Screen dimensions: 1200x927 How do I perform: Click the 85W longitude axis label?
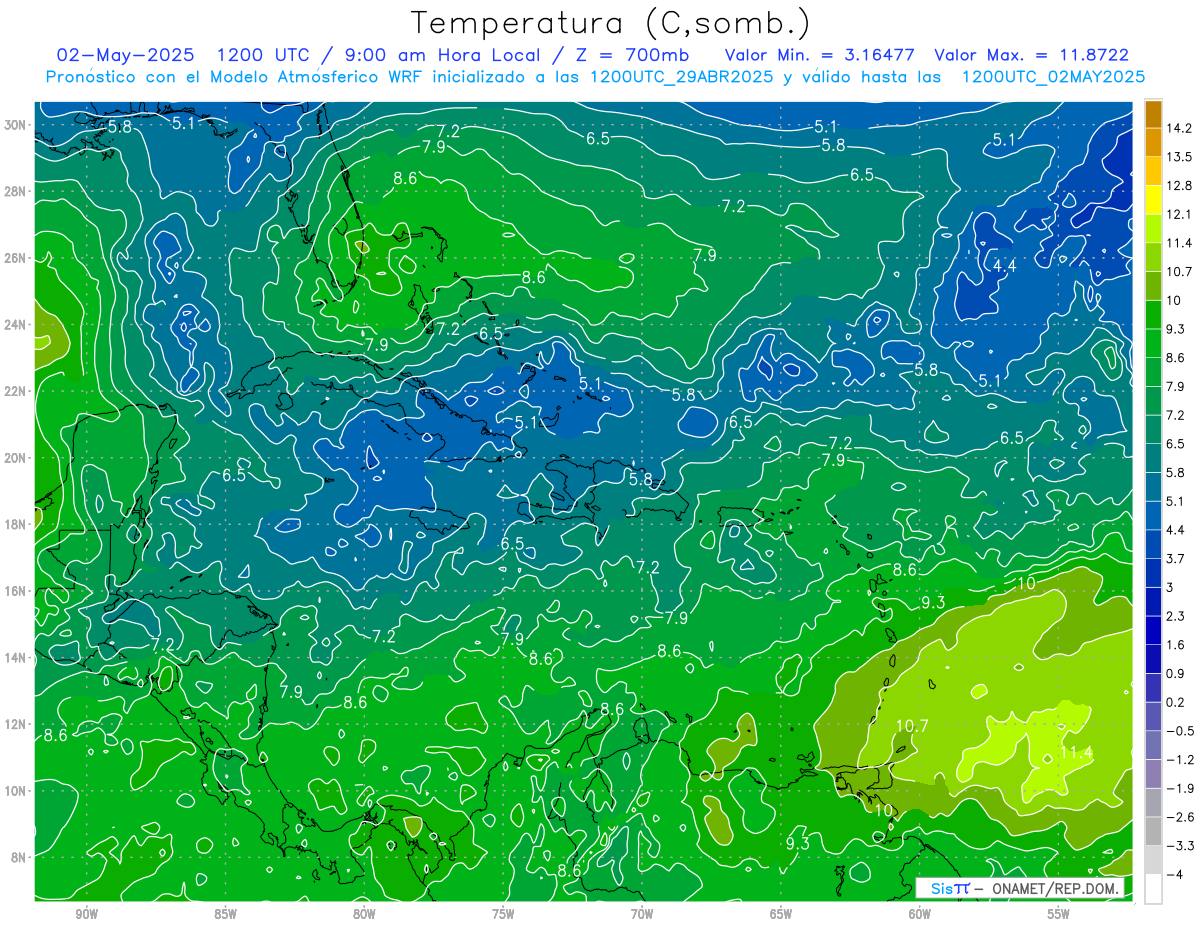pyautogui.click(x=225, y=914)
